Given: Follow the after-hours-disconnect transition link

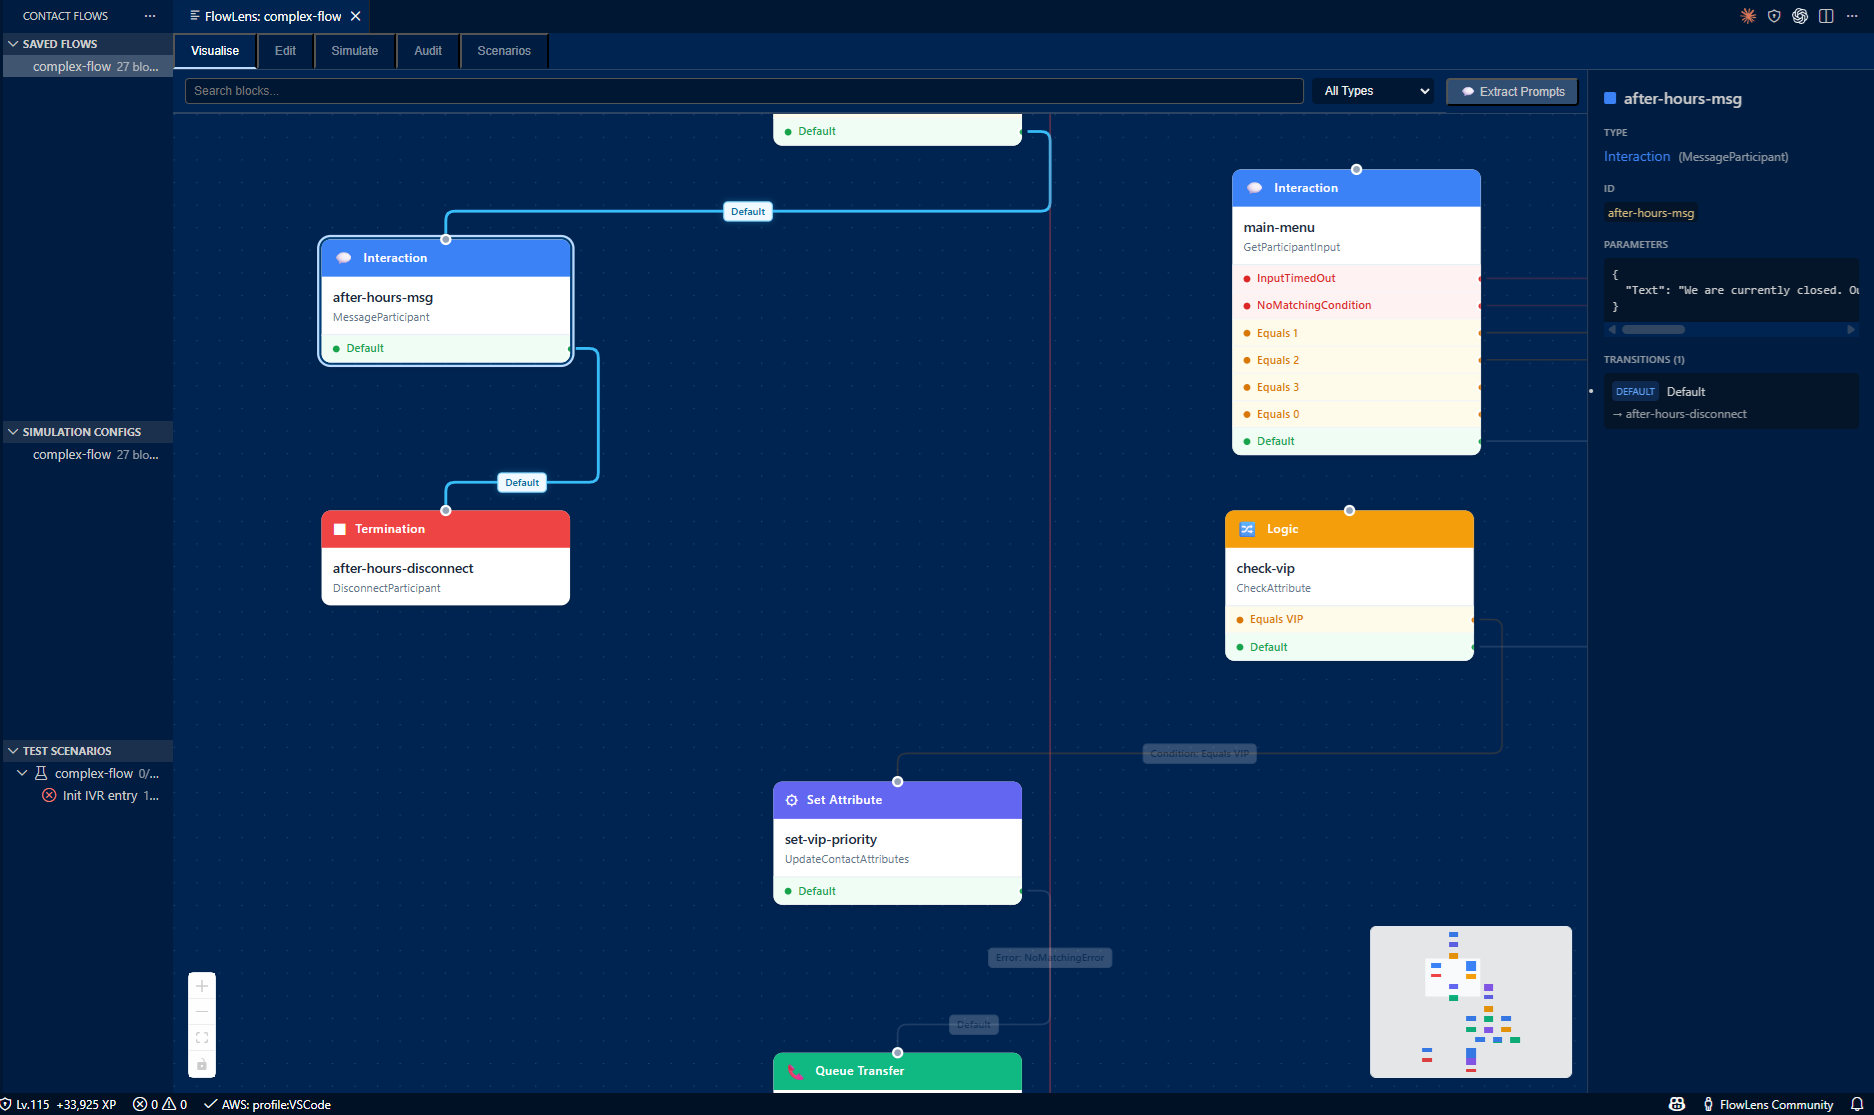Looking at the screenshot, I should click(x=1686, y=414).
